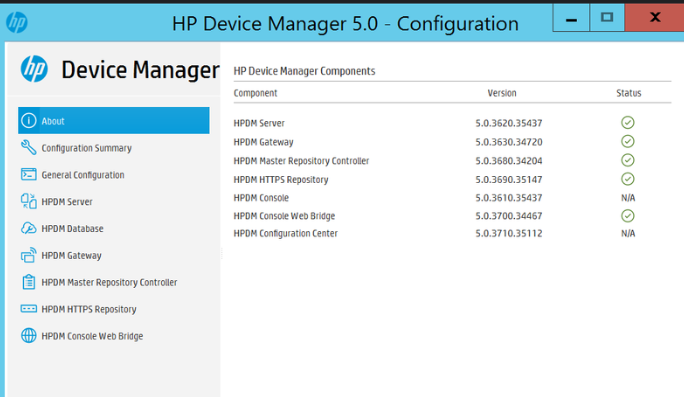Click status checkmark for HPDM HTTPS Repository row

click(x=628, y=179)
